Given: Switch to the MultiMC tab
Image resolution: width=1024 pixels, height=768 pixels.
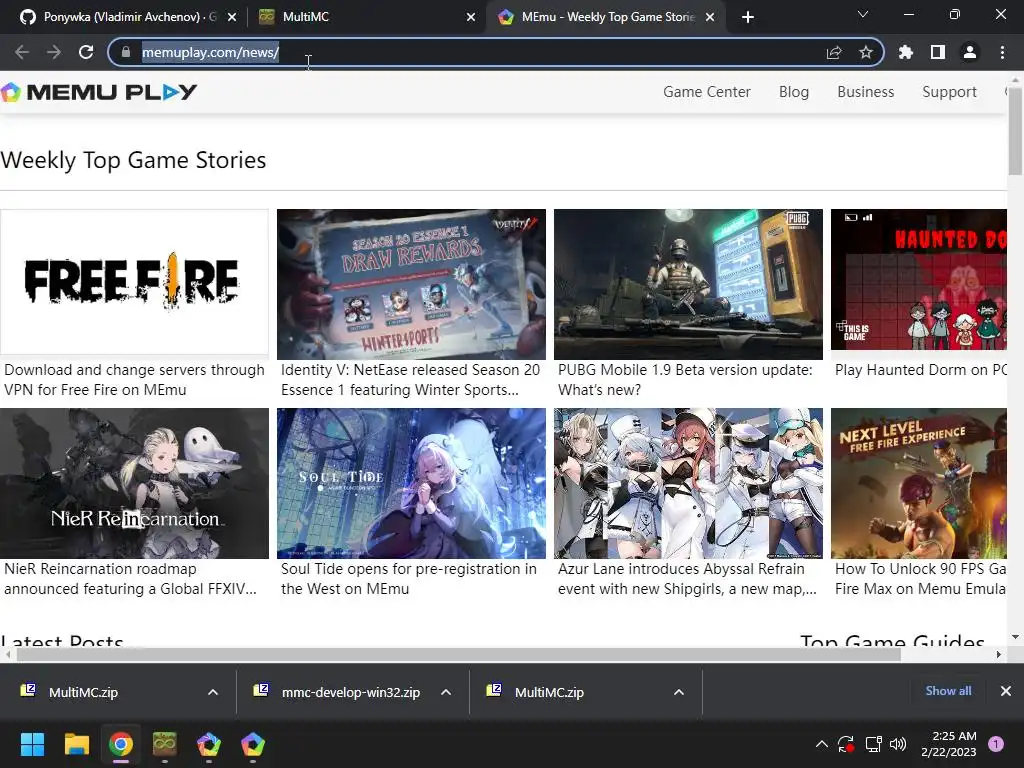Looking at the screenshot, I should (366, 17).
